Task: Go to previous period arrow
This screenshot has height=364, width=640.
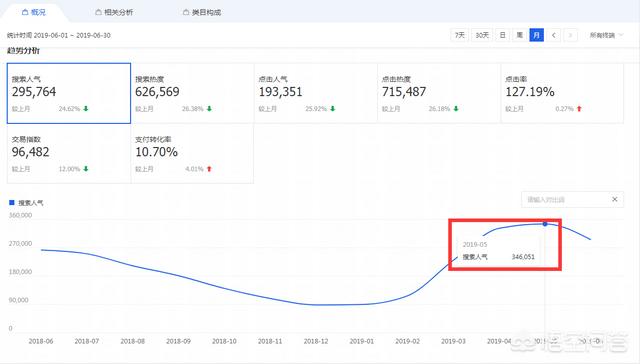Action: point(553,35)
